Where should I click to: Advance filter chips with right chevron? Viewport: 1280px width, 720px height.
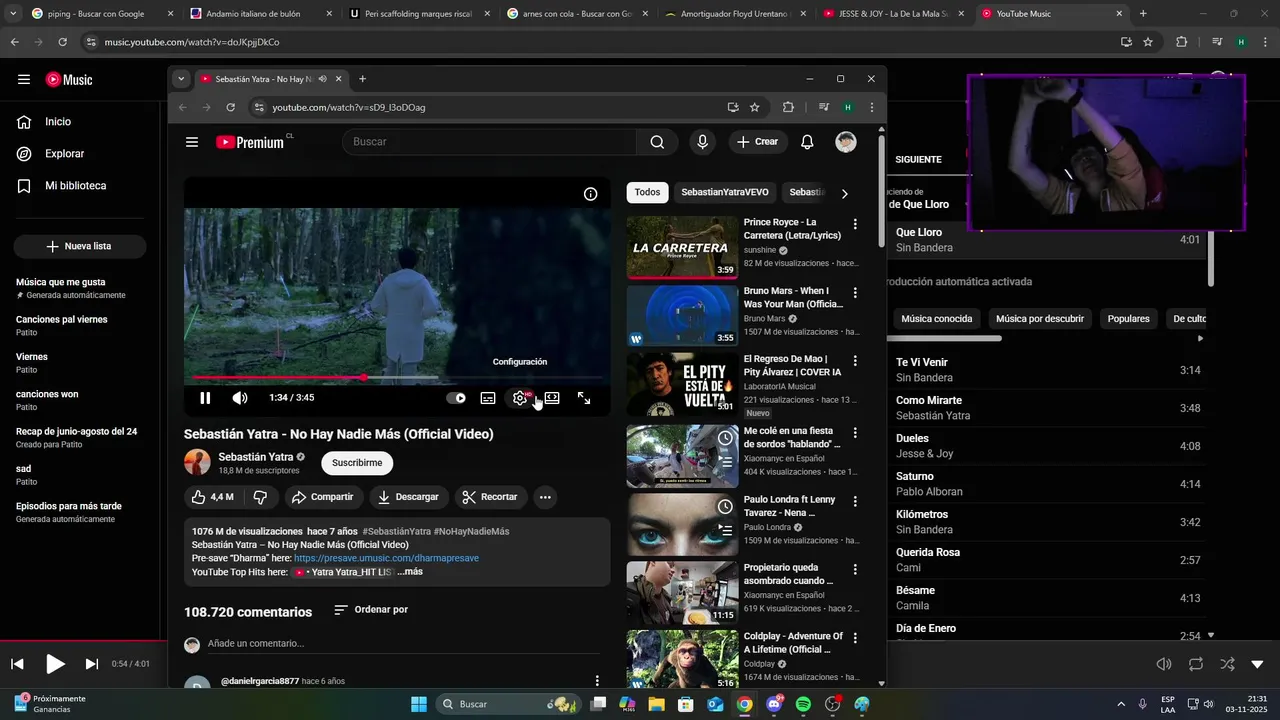point(844,194)
